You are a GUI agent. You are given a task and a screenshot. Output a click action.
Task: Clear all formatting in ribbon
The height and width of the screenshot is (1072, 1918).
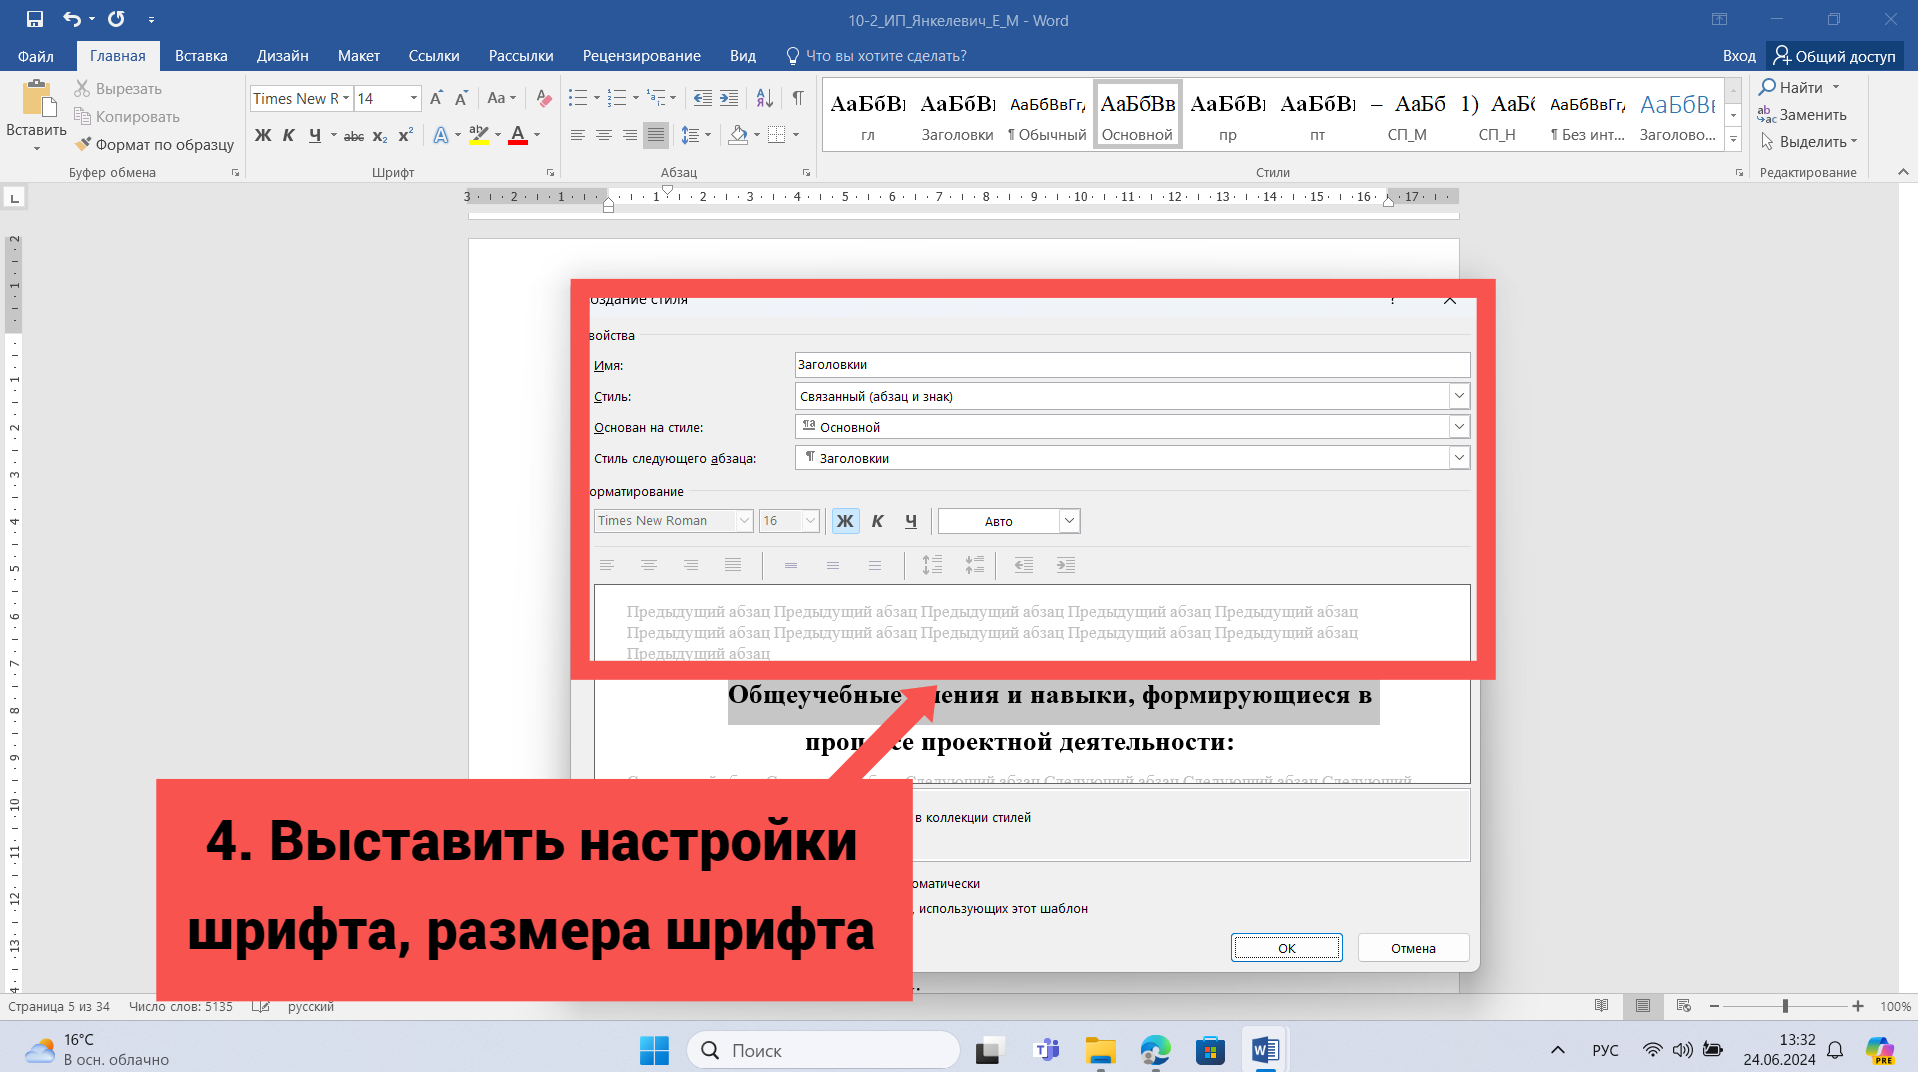tap(543, 98)
